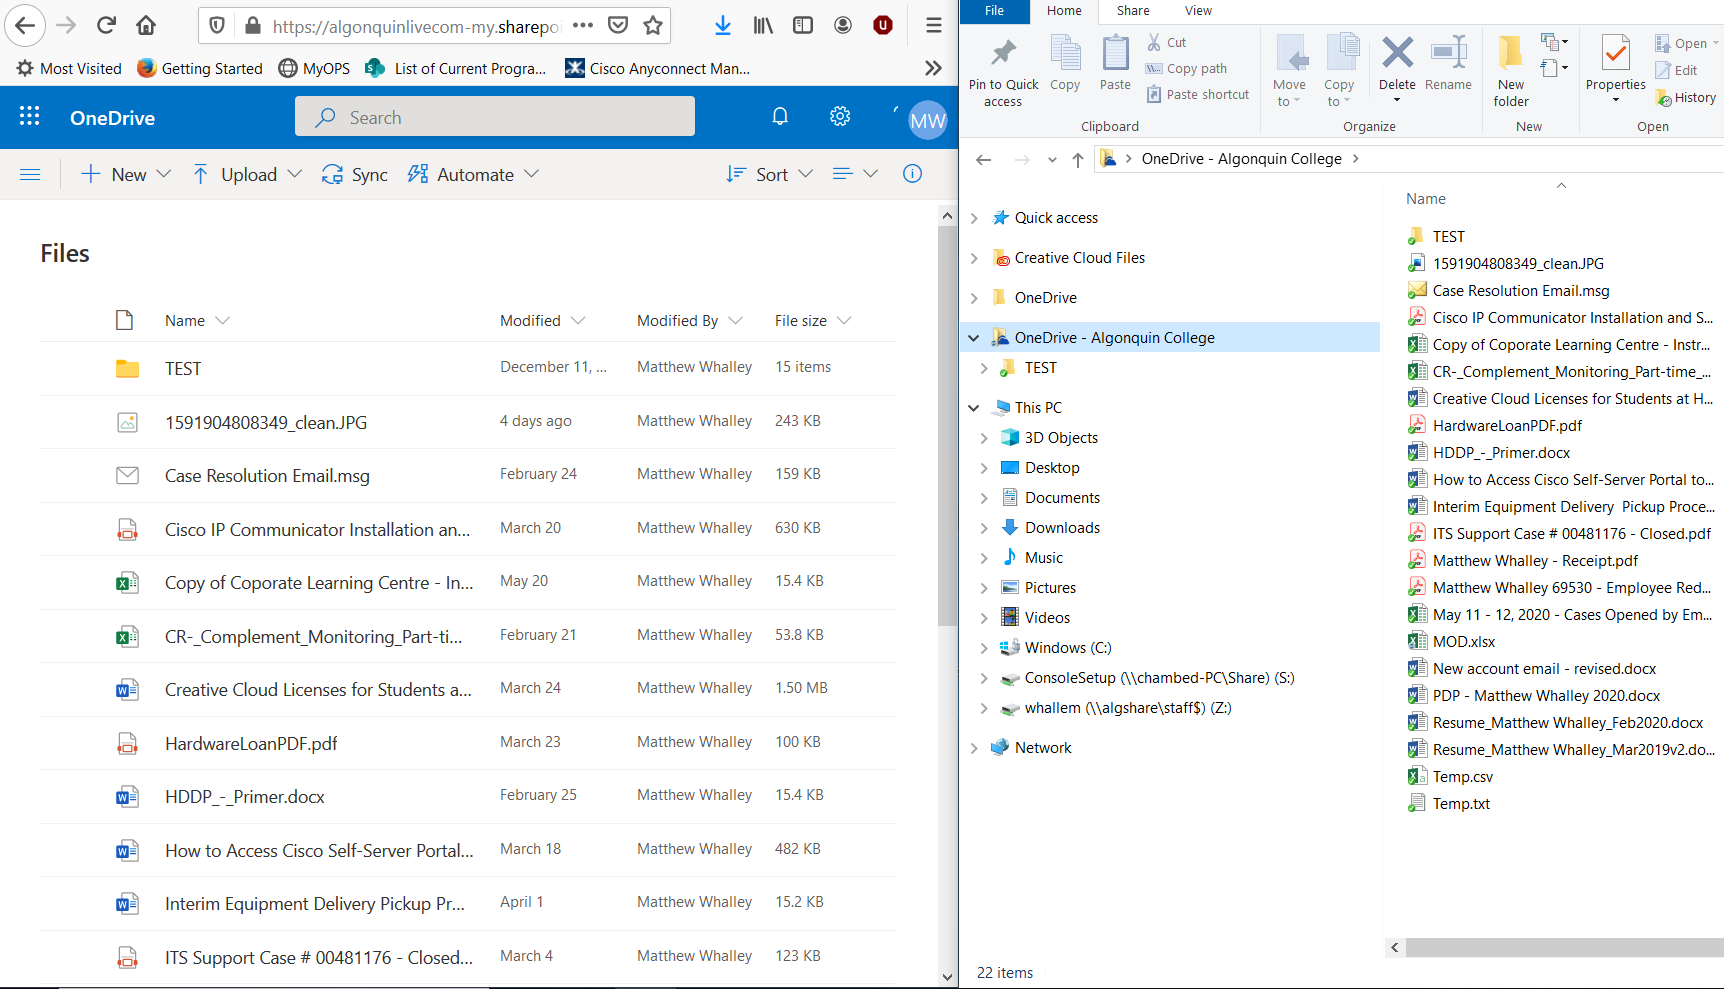Collapse OneDrive - Algonquin College tree node

tap(974, 337)
